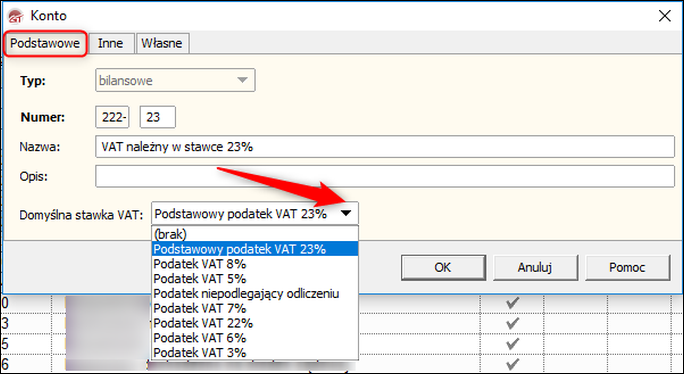Click the Nazwa text field

tap(385, 147)
